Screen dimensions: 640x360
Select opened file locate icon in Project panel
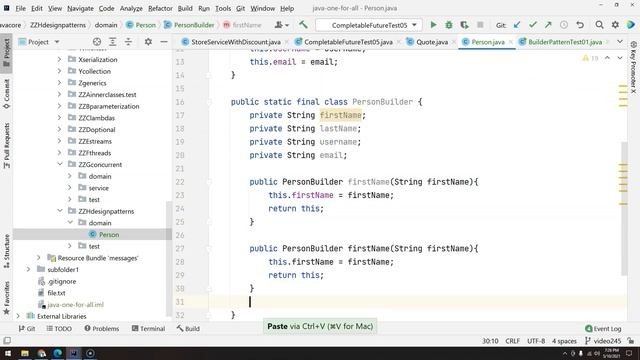tap(97, 42)
